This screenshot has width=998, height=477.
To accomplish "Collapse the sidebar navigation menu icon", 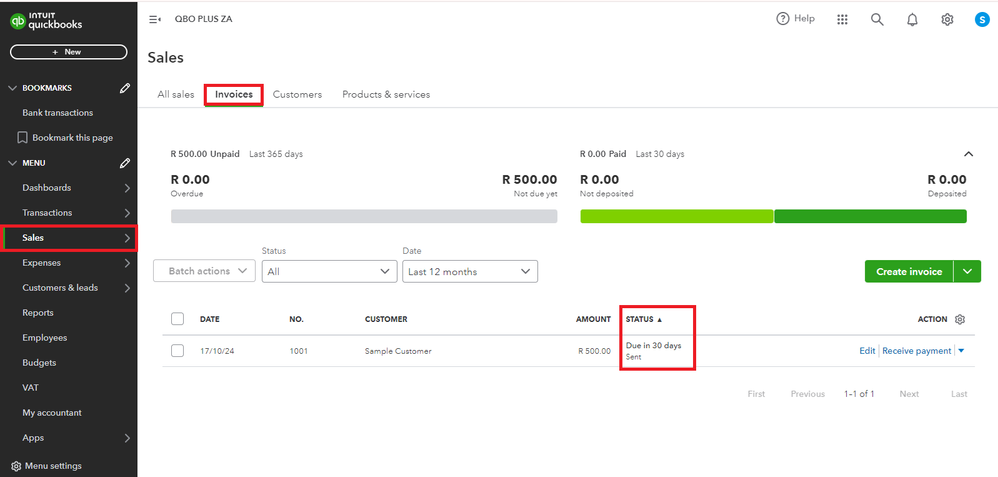I will 155,19.
